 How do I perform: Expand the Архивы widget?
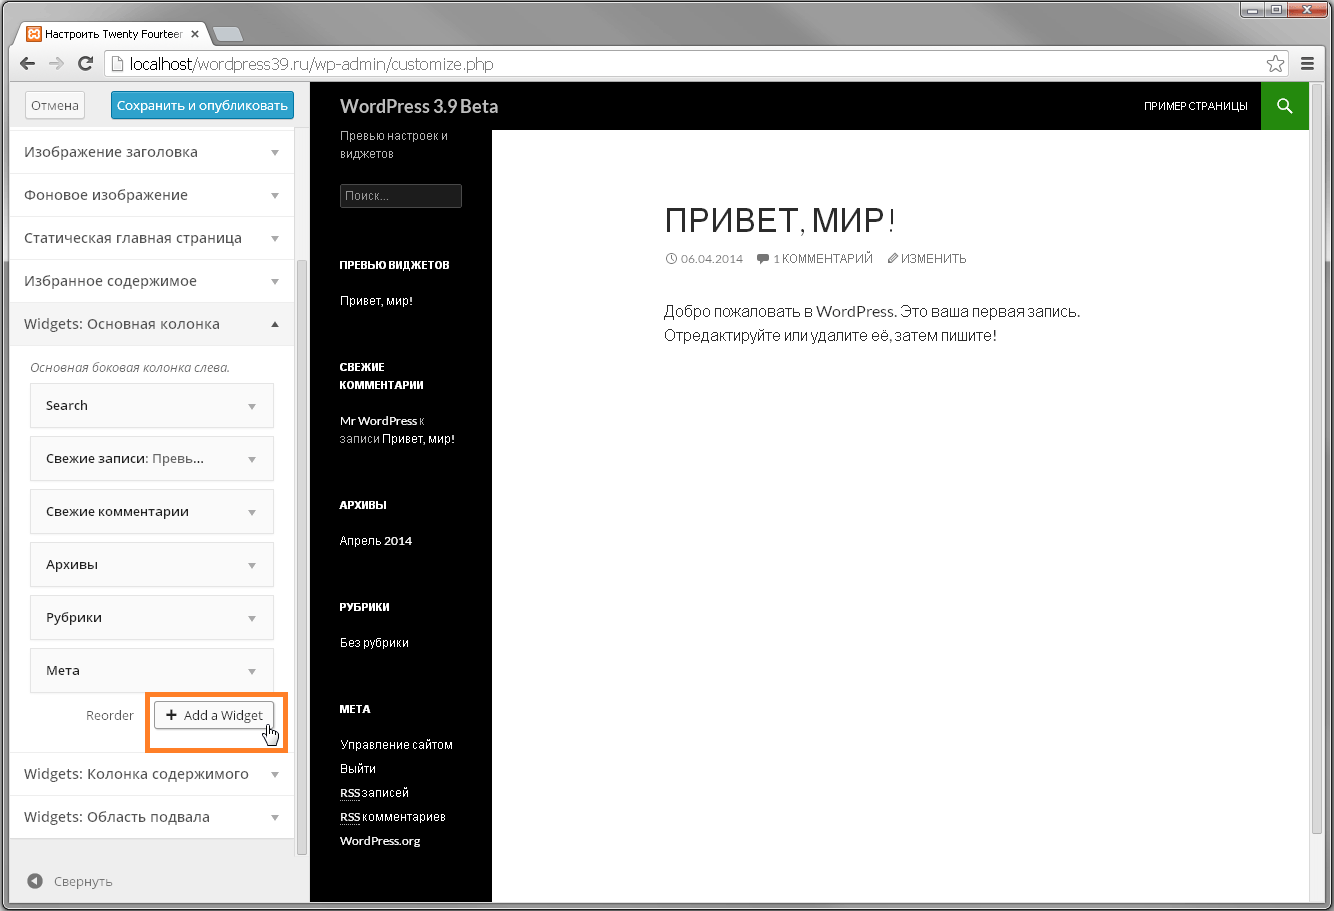[152, 564]
